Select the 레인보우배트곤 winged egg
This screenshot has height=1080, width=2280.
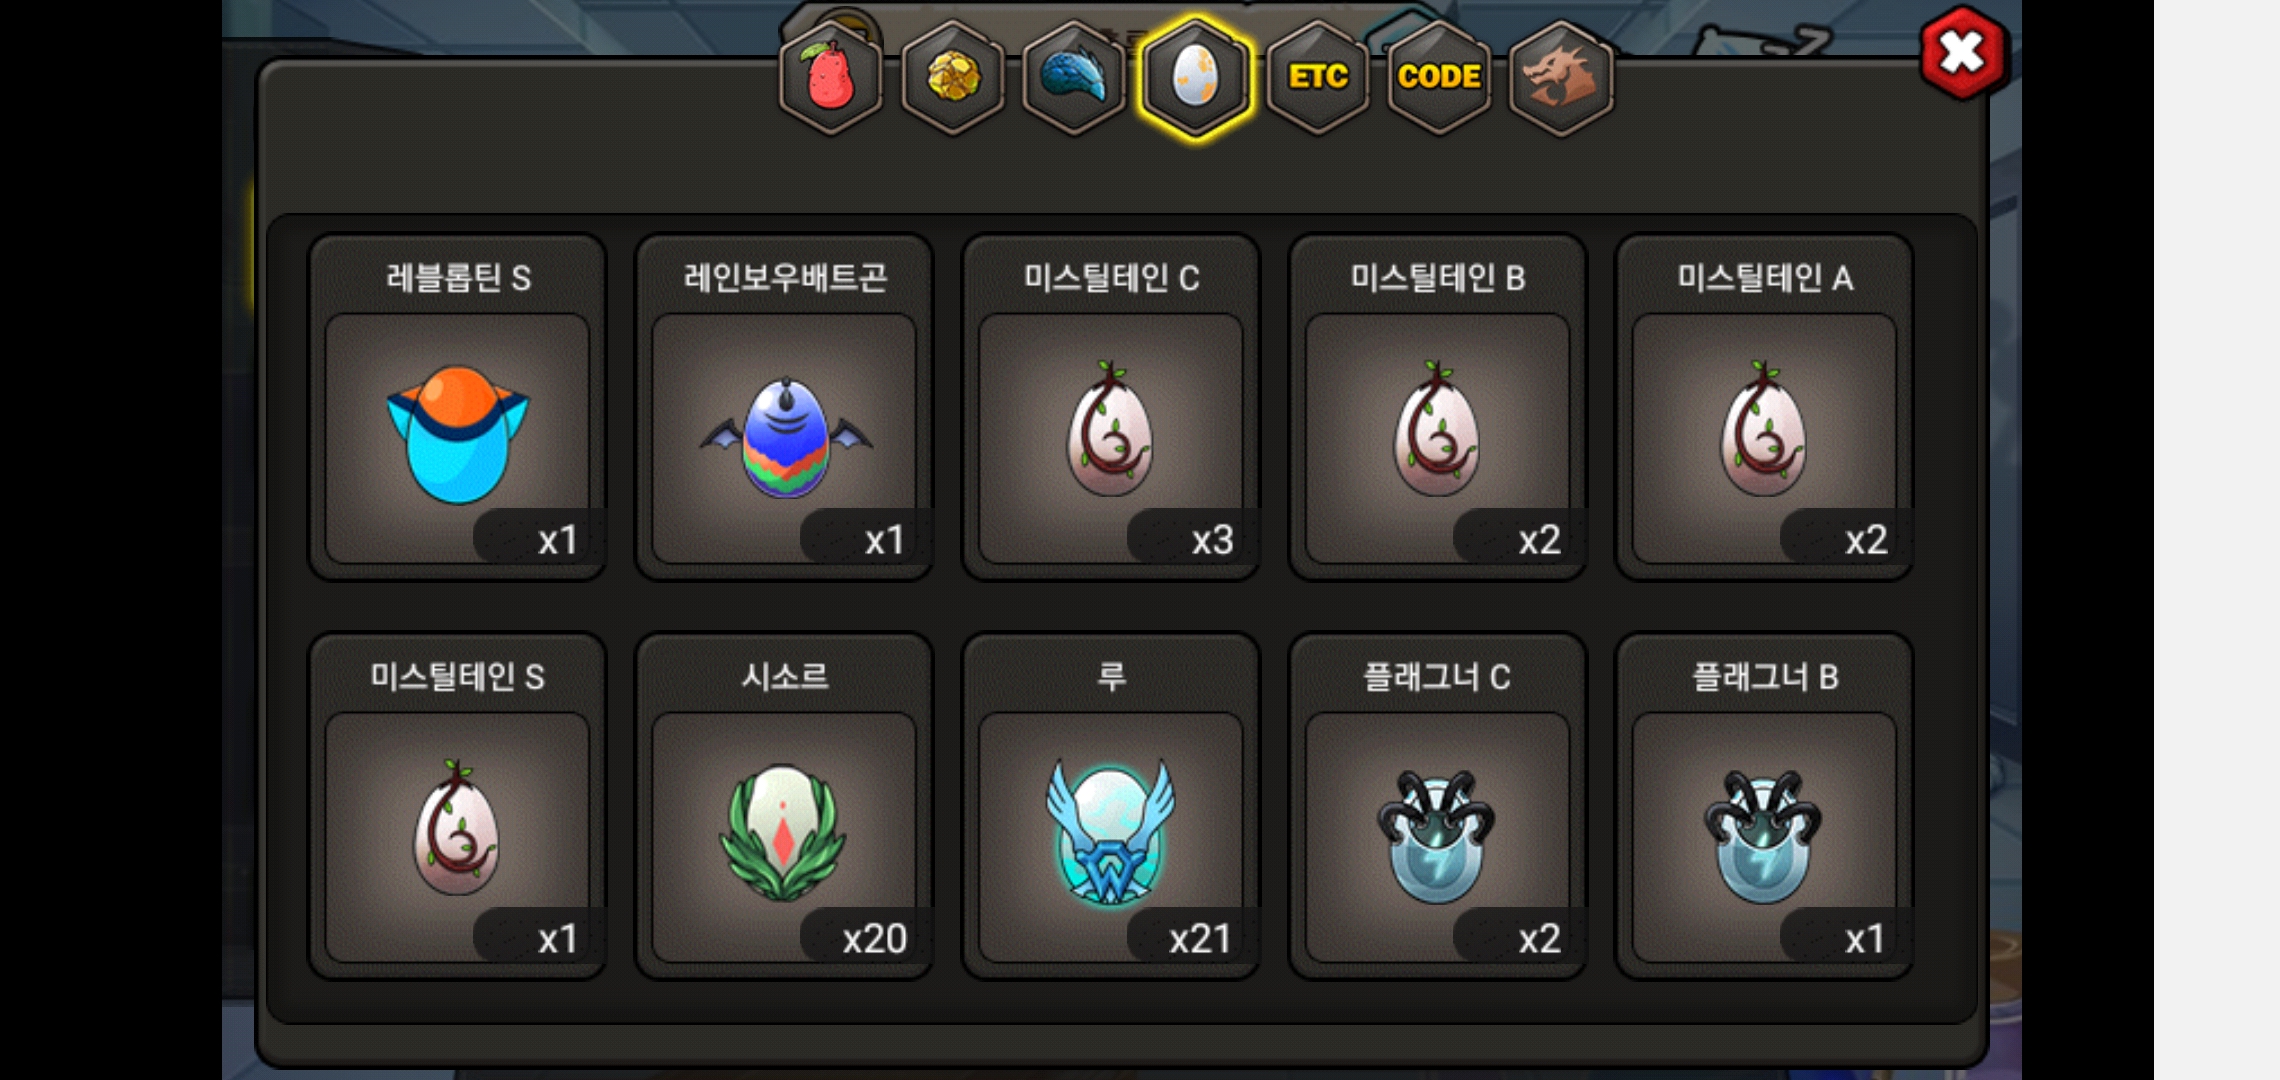(x=785, y=408)
